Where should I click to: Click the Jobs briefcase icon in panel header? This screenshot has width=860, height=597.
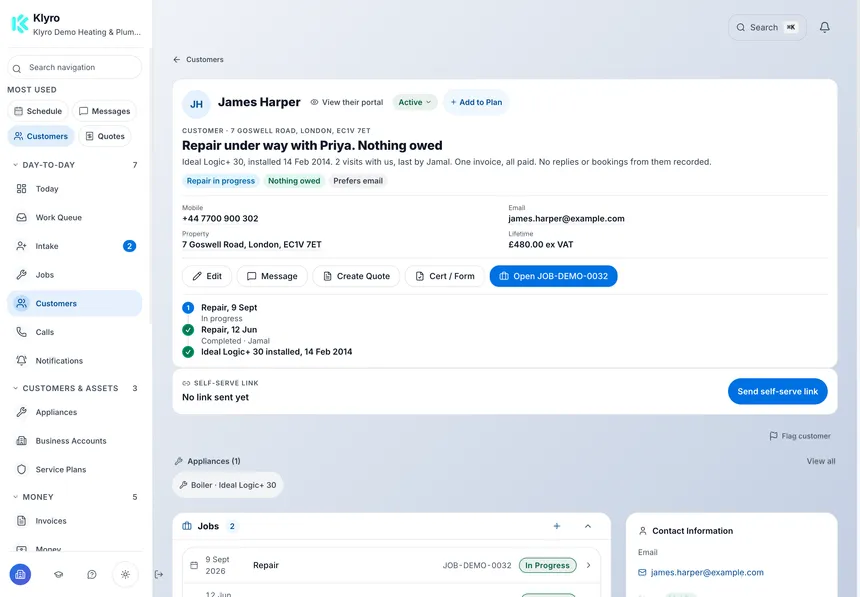coord(187,526)
